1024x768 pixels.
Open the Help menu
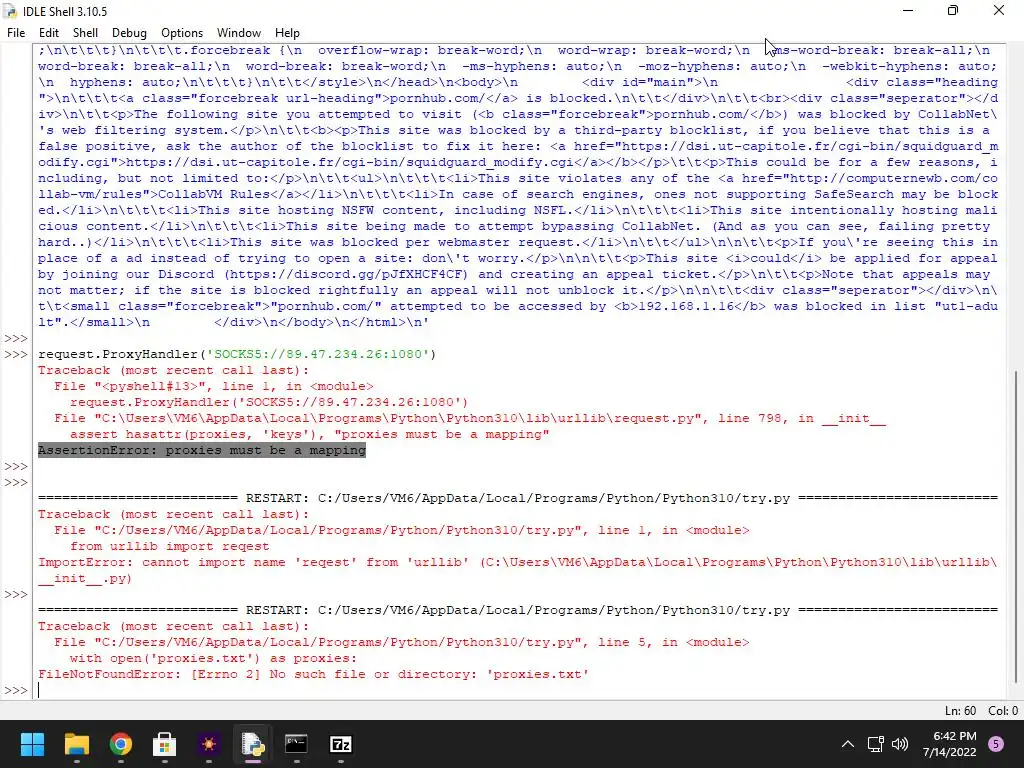coord(287,33)
